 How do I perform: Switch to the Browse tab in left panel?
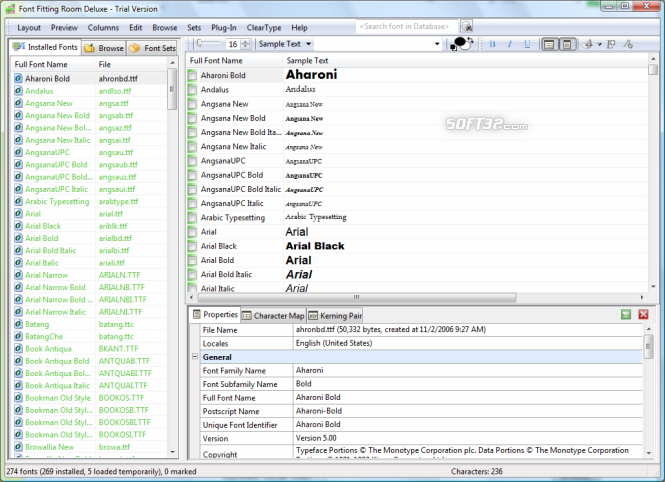coord(104,48)
